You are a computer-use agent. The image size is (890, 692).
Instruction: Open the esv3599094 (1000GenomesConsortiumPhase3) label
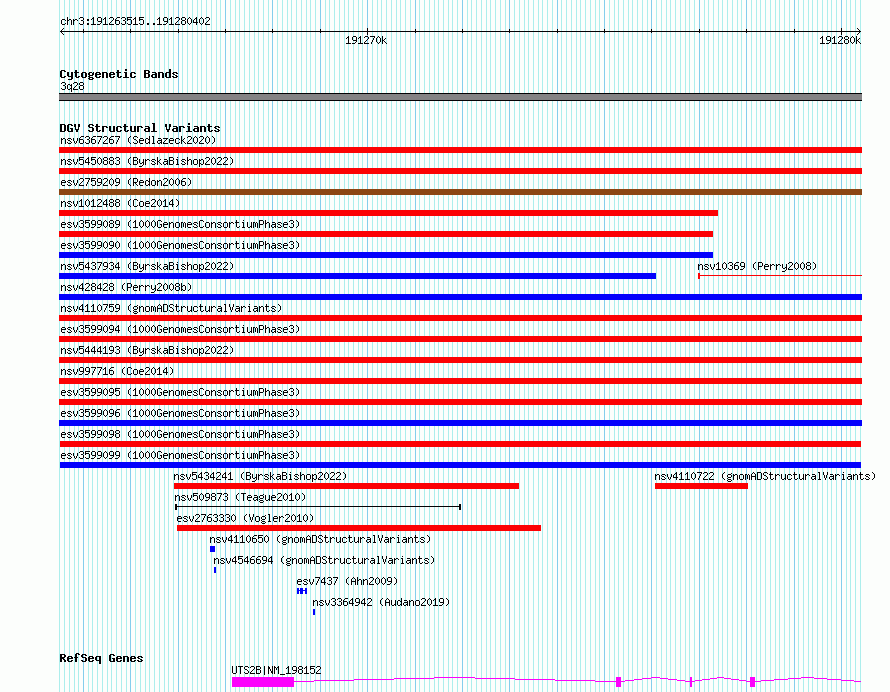click(x=180, y=329)
